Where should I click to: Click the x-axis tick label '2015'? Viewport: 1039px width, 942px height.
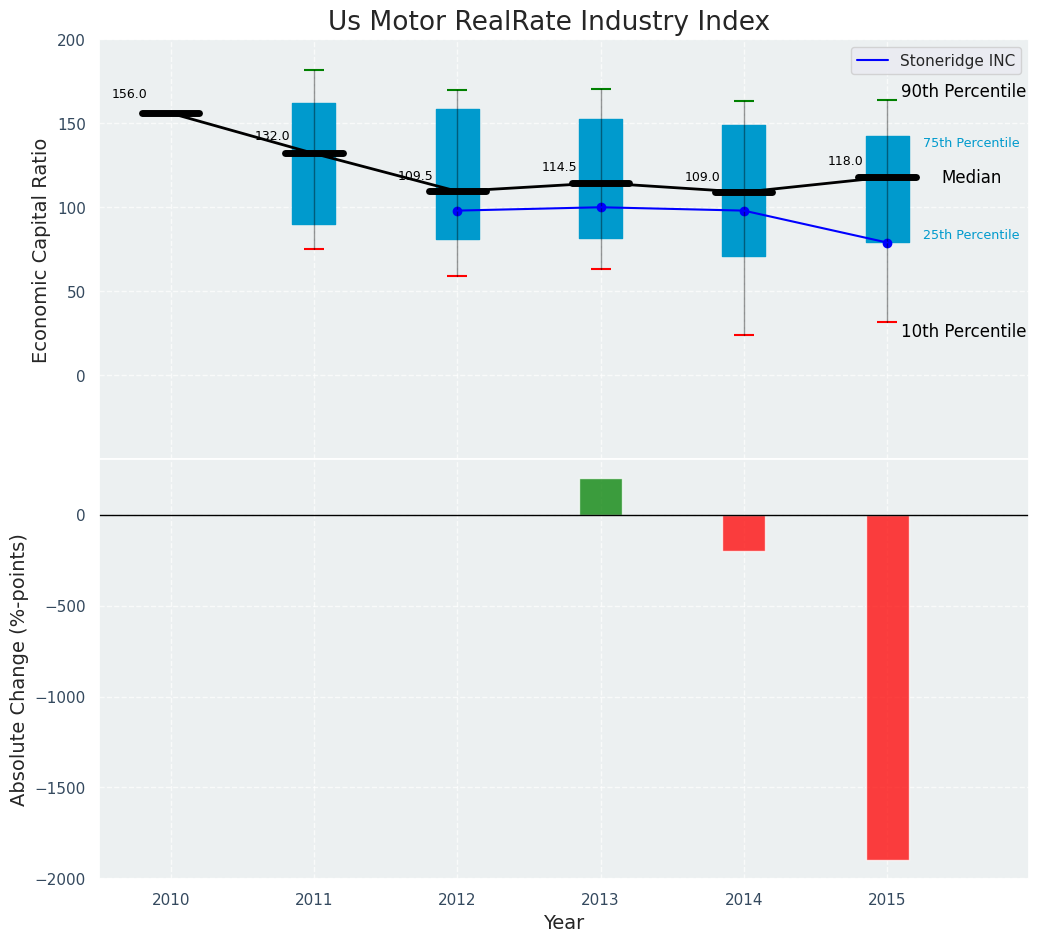(x=887, y=900)
